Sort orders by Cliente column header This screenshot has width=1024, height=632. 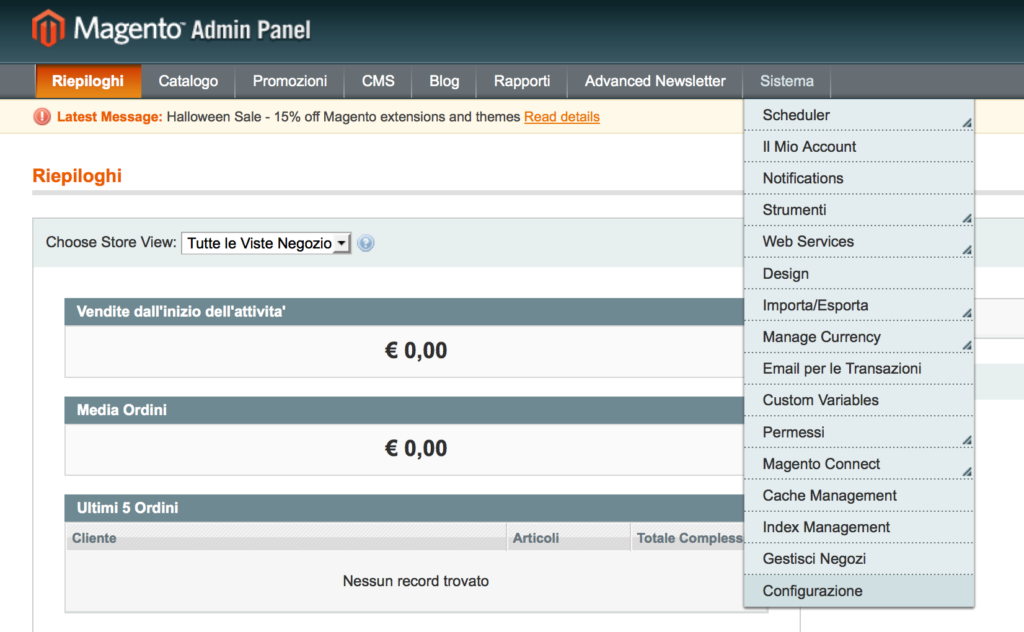[94, 538]
